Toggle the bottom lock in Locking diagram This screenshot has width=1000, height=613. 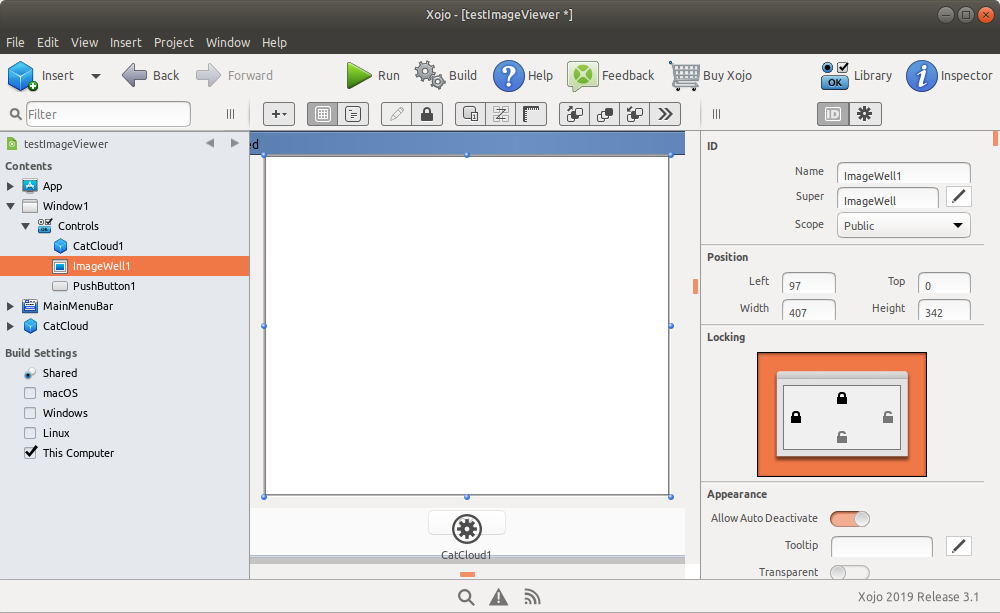pyautogui.click(x=842, y=437)
